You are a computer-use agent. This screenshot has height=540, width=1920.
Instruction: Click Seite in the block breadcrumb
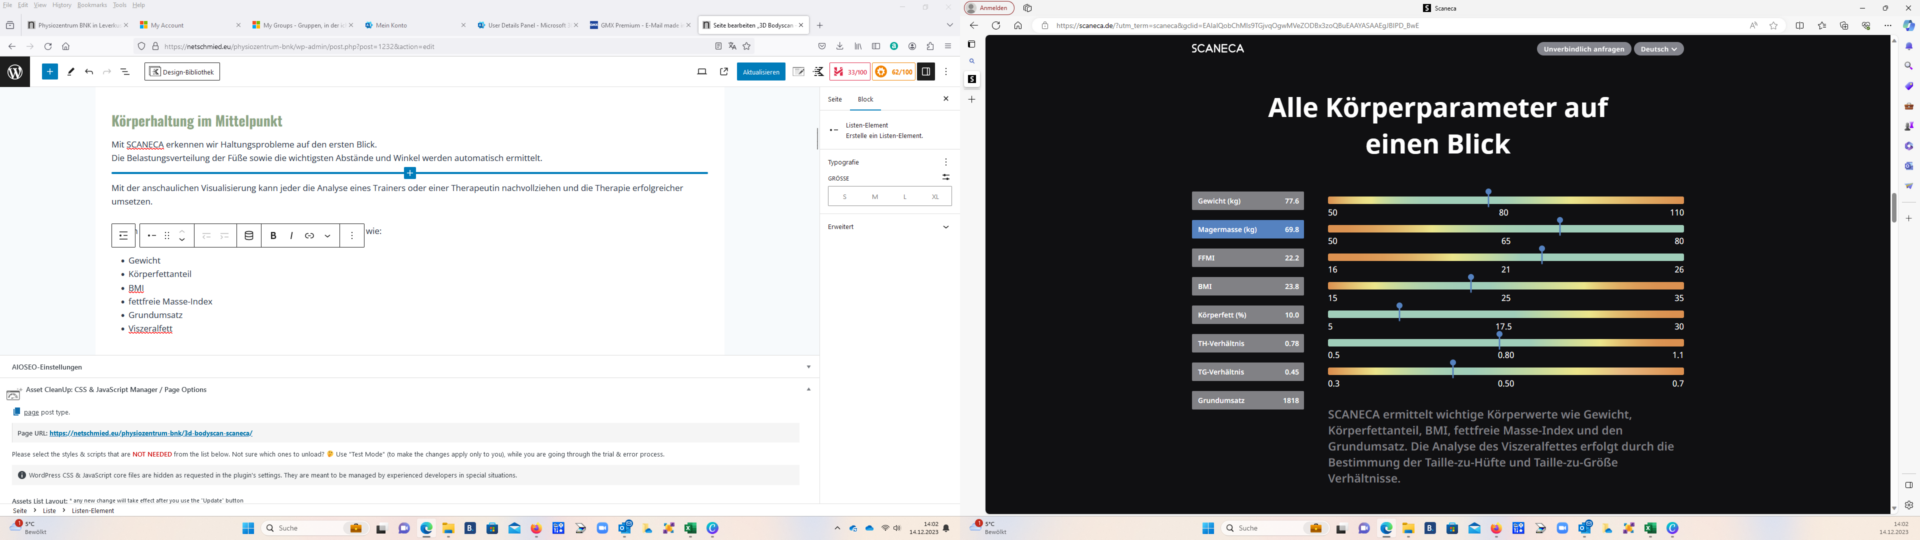19,511
